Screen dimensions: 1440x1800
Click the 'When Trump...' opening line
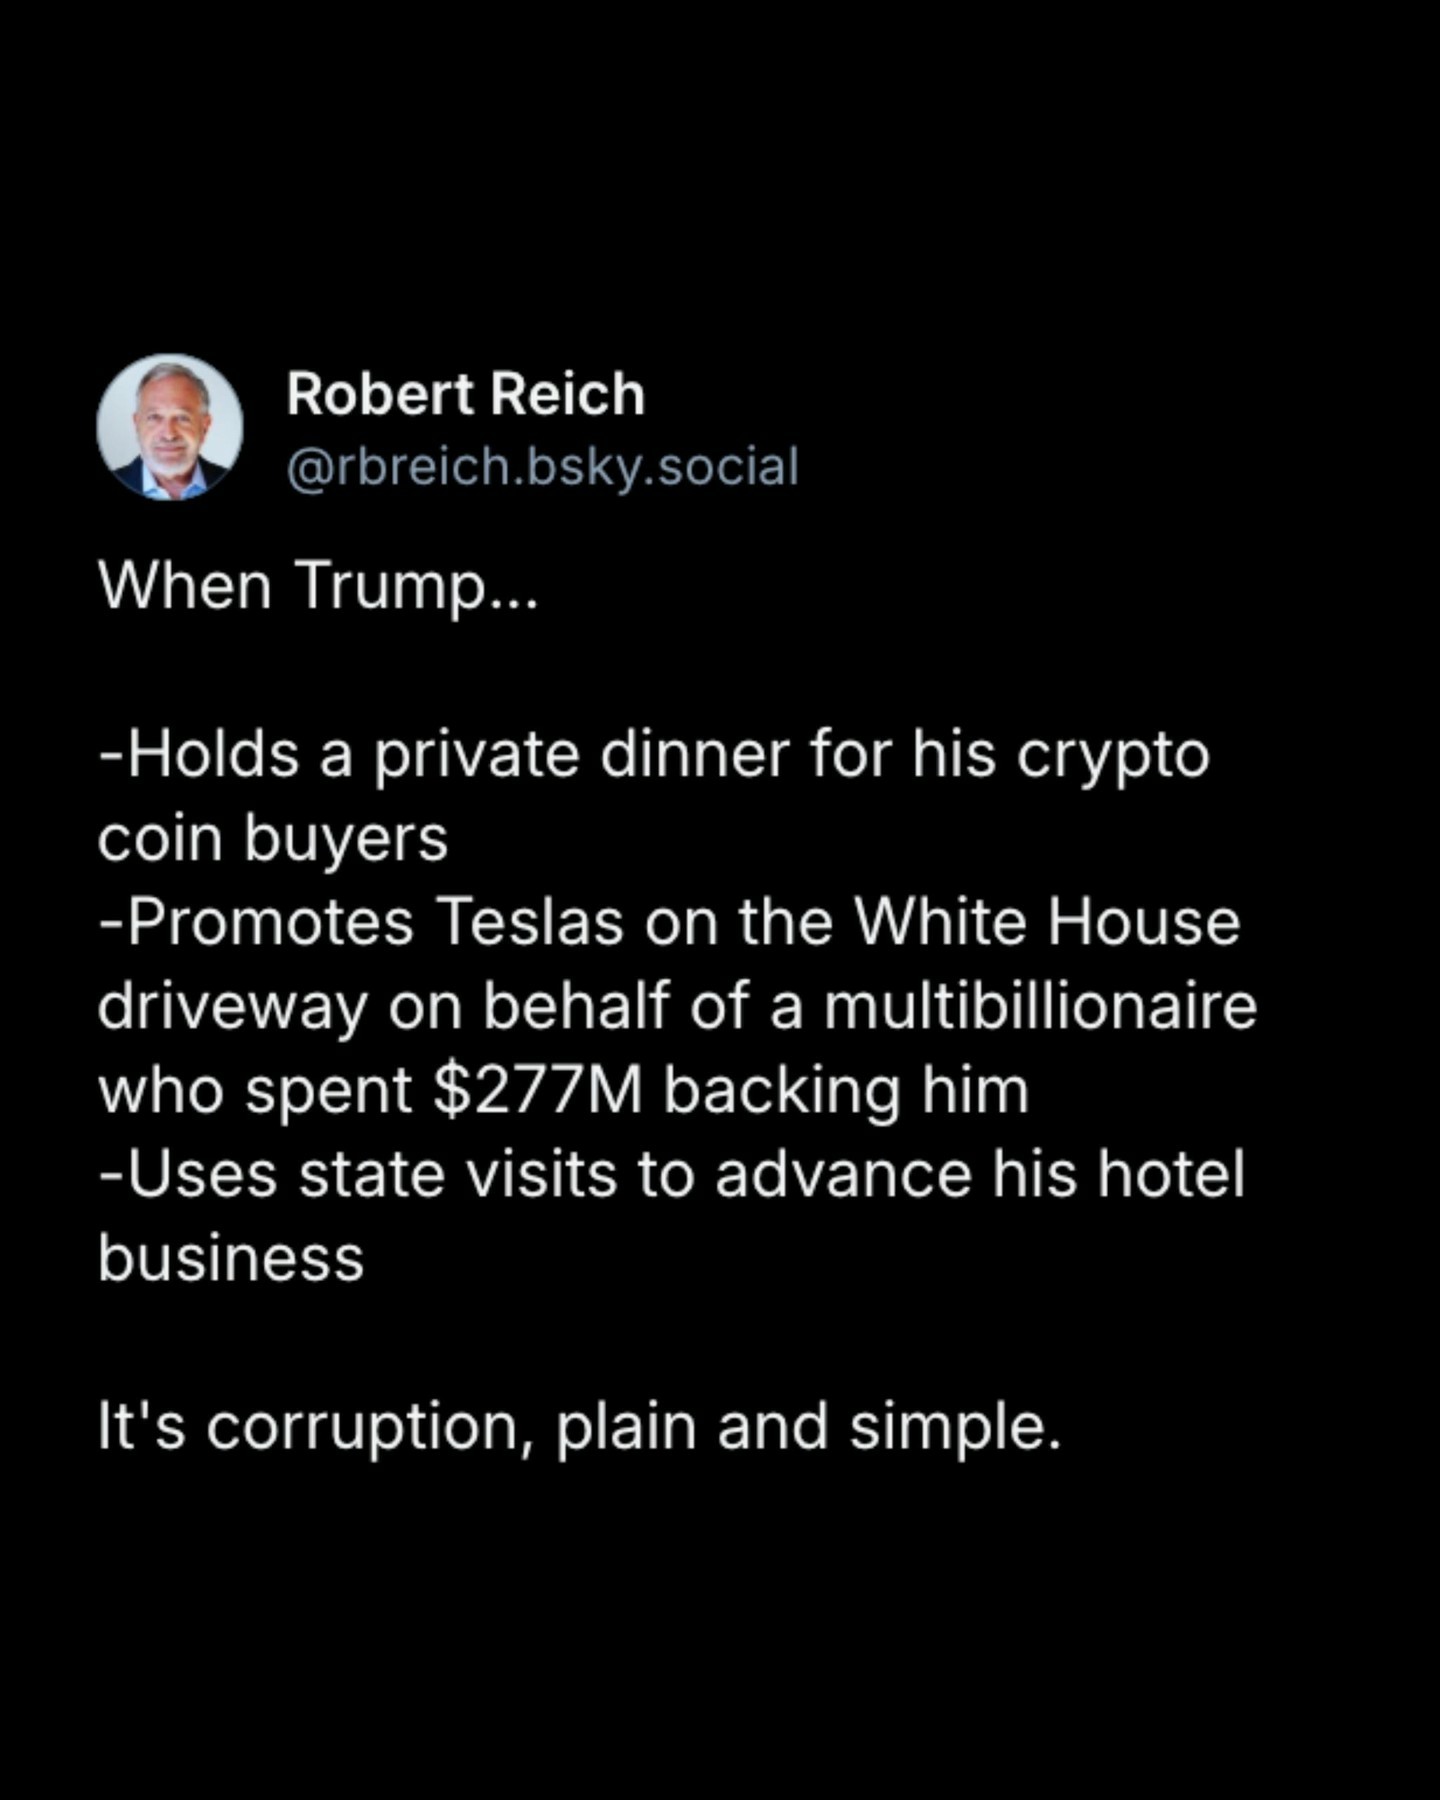pos(318,586)
